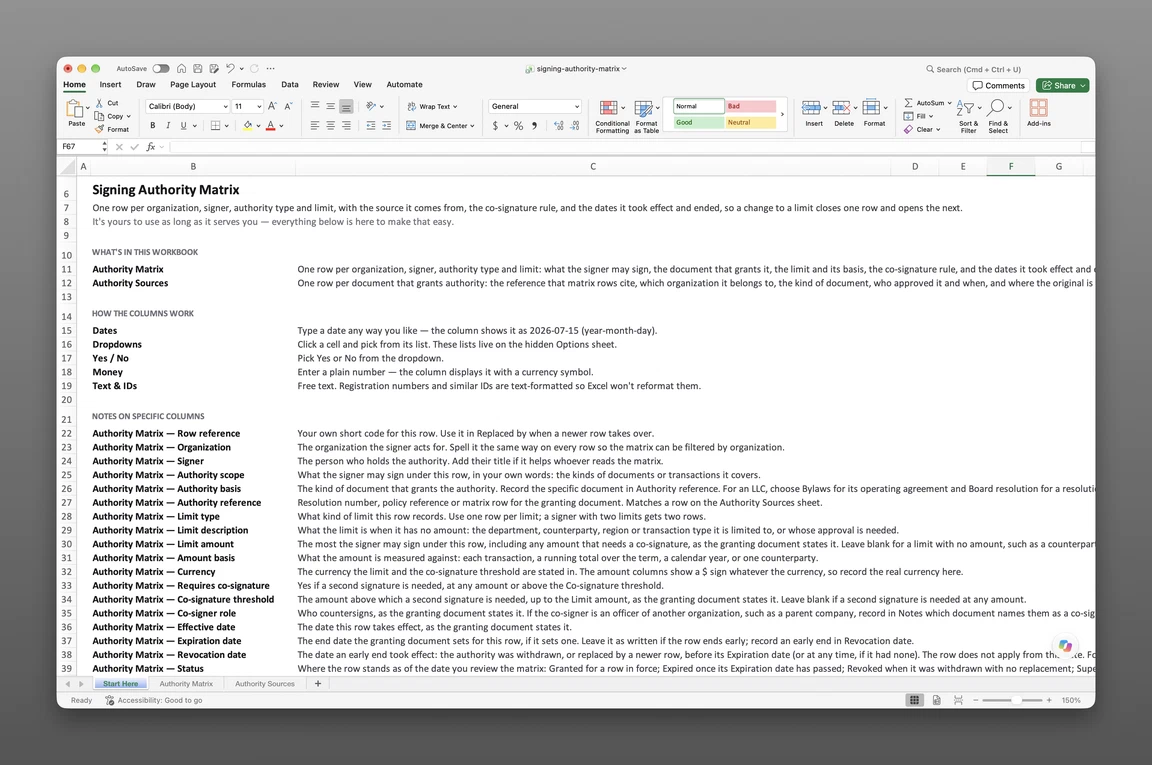Toggle Bold formatting
This screenshot has height=765, width=1152.
[153, 126]
